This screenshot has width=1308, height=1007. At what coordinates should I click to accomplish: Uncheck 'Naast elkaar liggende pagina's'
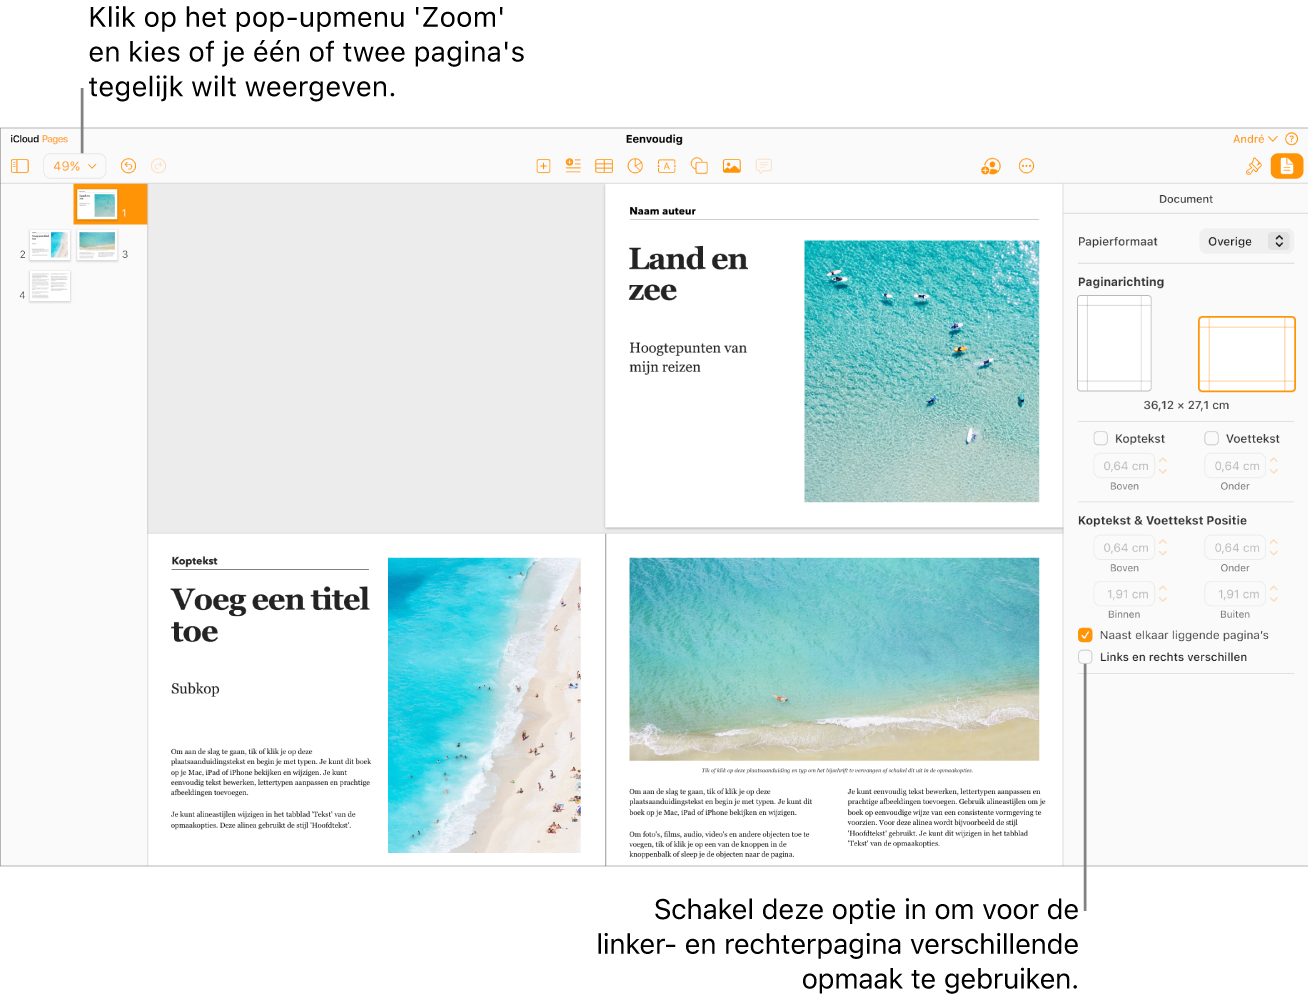click(1085, 634)
